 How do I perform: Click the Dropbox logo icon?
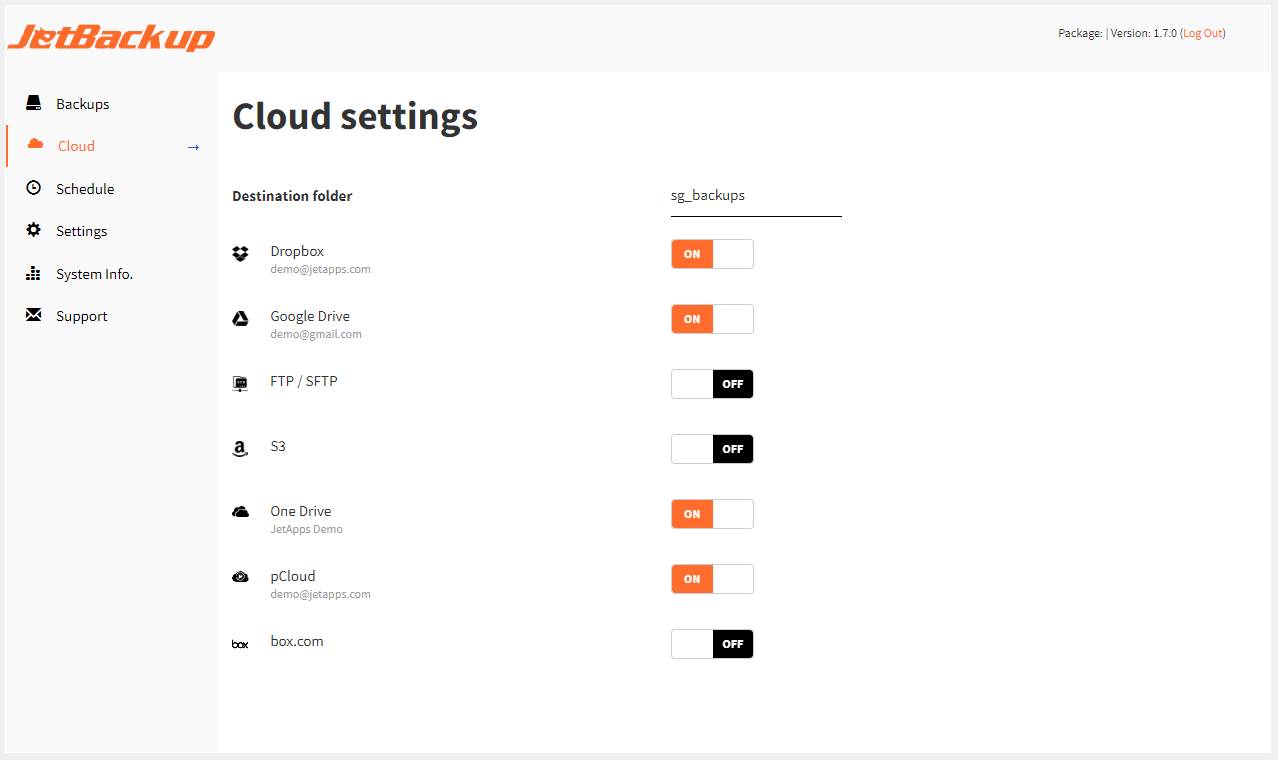[240, 254]
